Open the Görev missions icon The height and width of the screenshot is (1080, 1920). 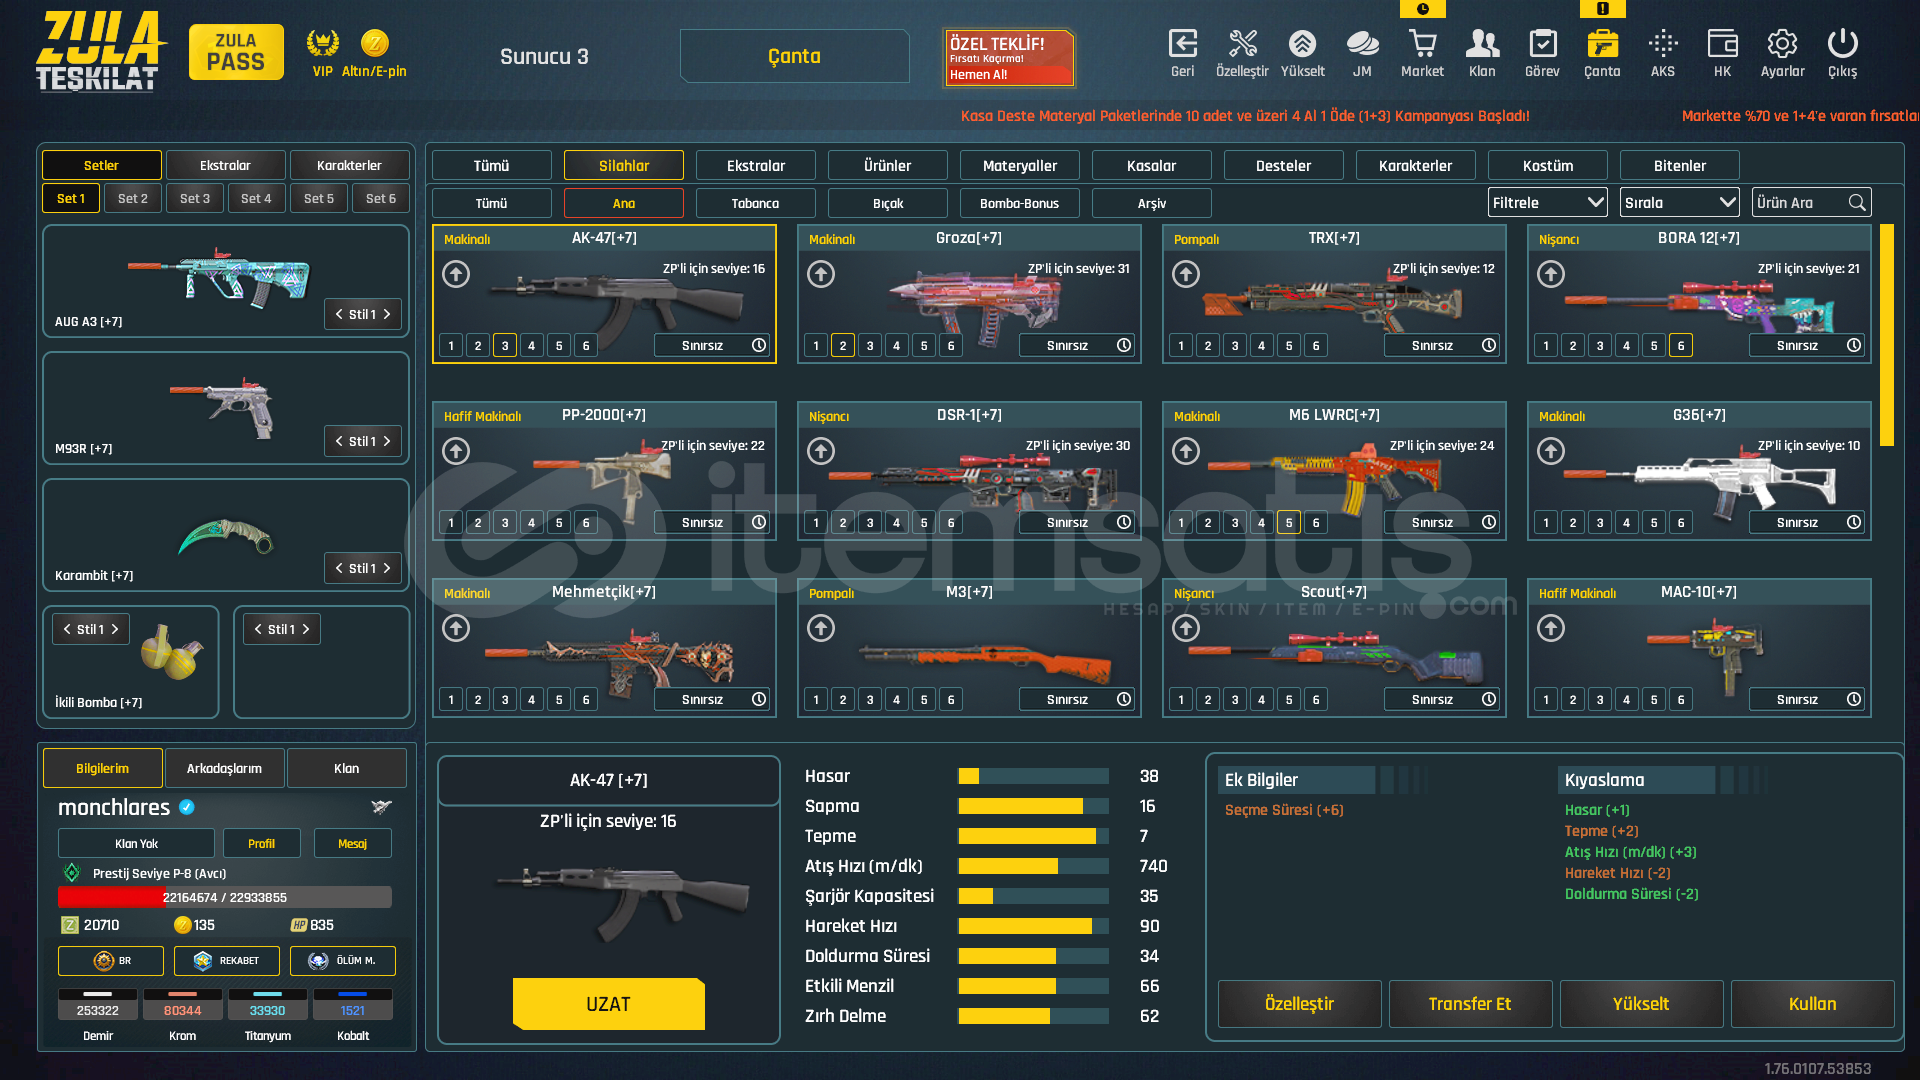coord(1542,44)
